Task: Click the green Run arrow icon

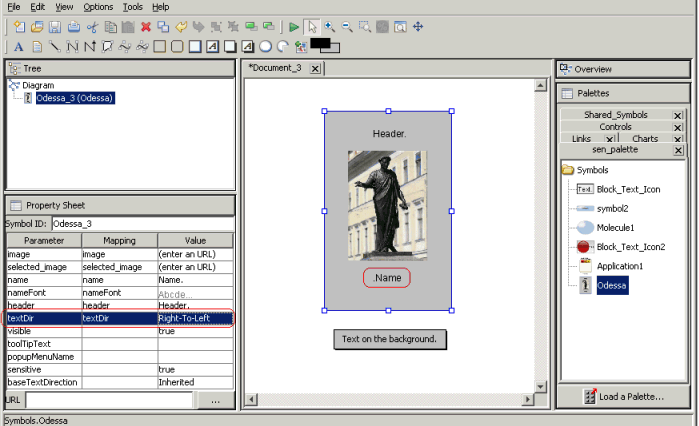Action: 293,27
